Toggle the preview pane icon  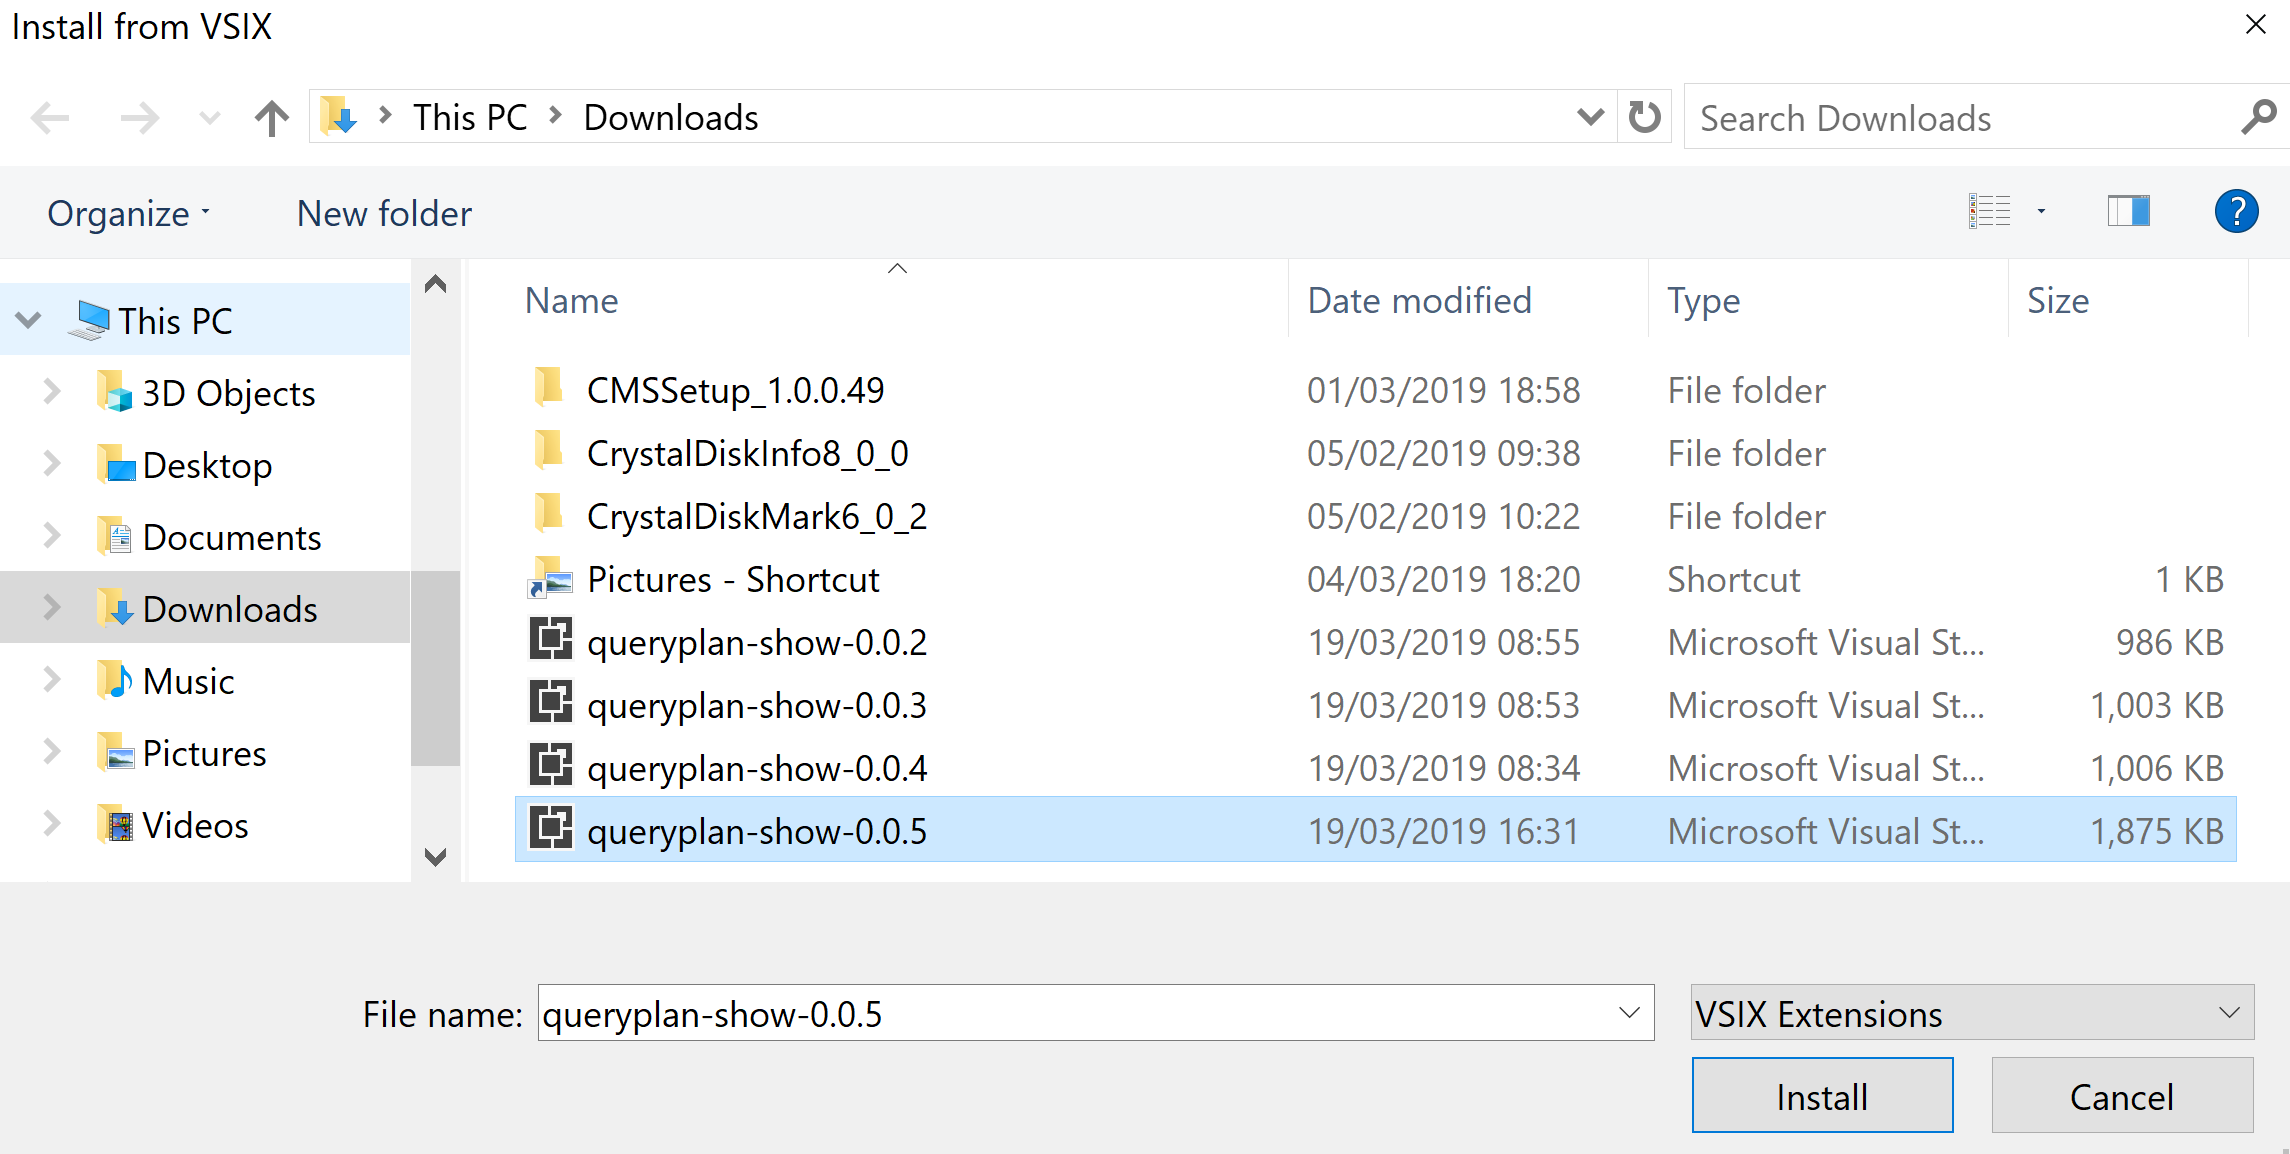tap(2128, 212)
